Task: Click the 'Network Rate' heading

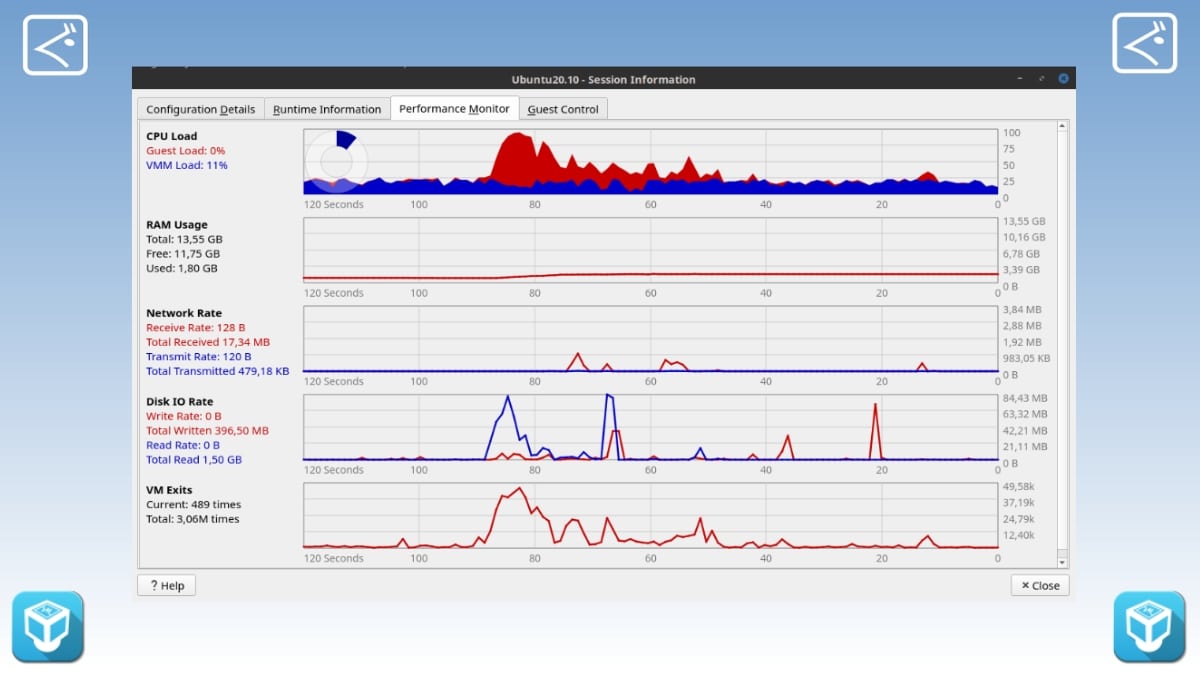Action: coord(184,313)
